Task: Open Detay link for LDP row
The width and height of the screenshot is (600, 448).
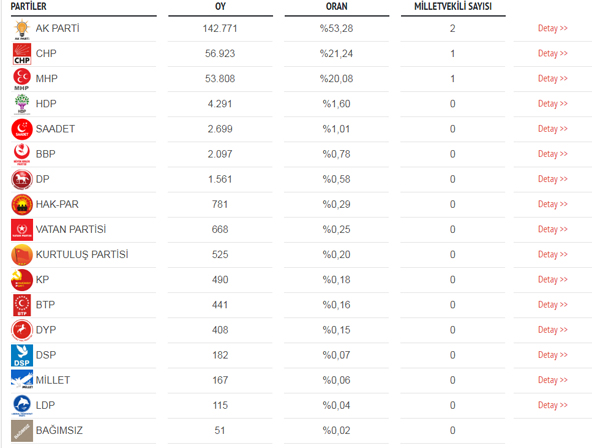Action: point(553,405)
